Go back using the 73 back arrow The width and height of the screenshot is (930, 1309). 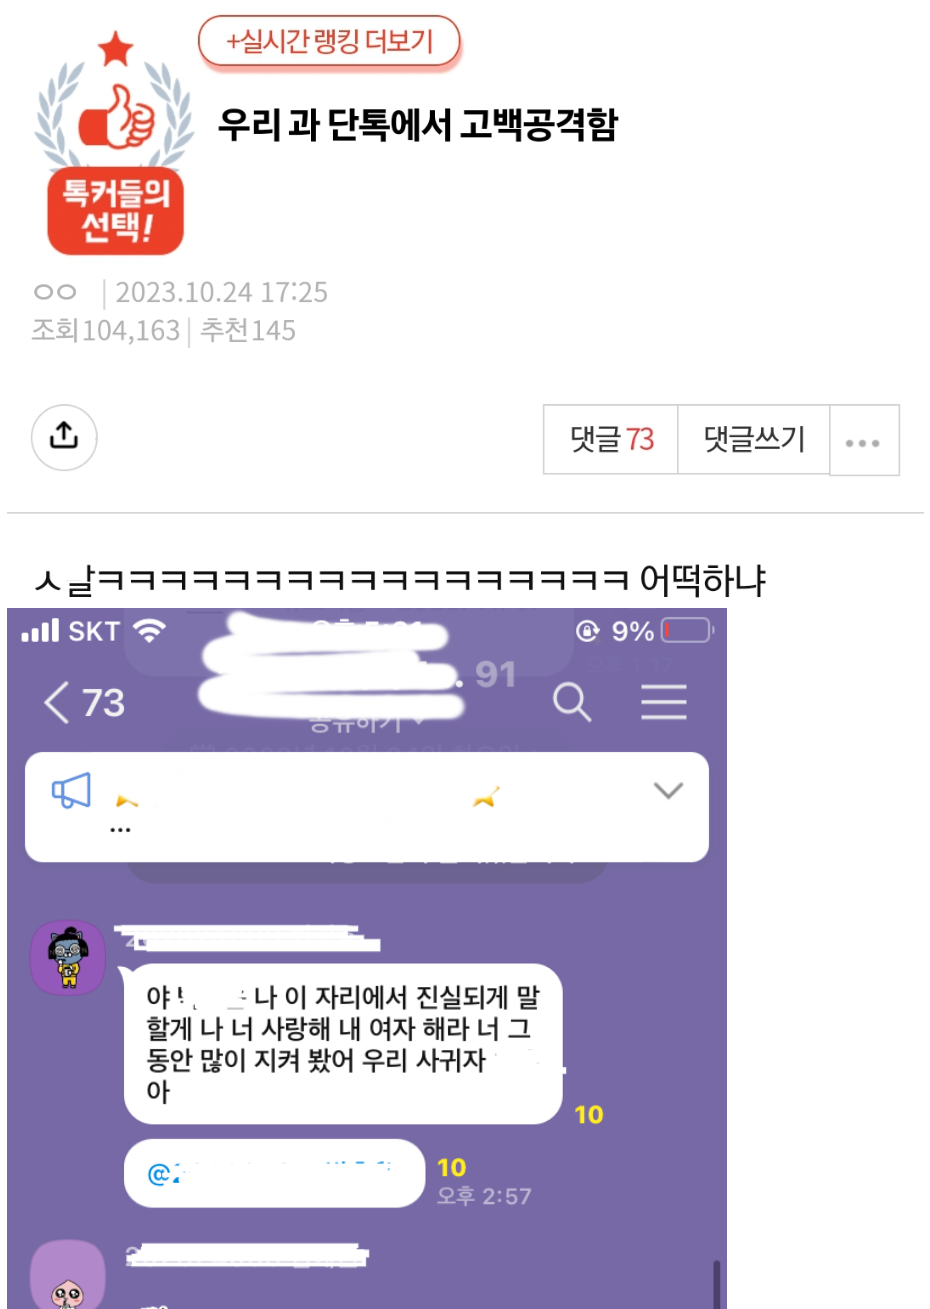85,703
